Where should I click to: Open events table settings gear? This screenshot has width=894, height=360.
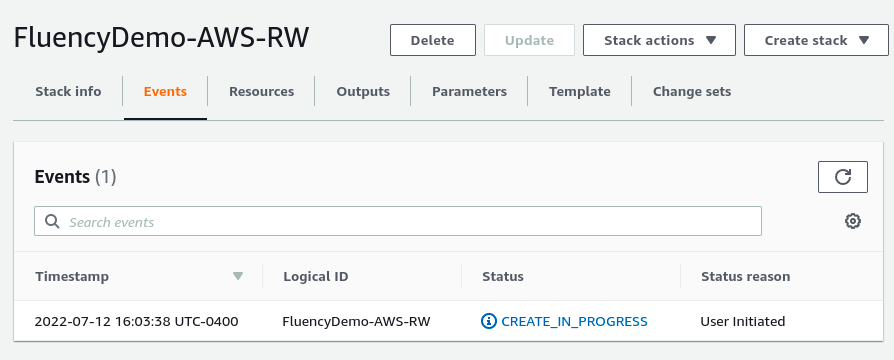(x=852, y=221)
